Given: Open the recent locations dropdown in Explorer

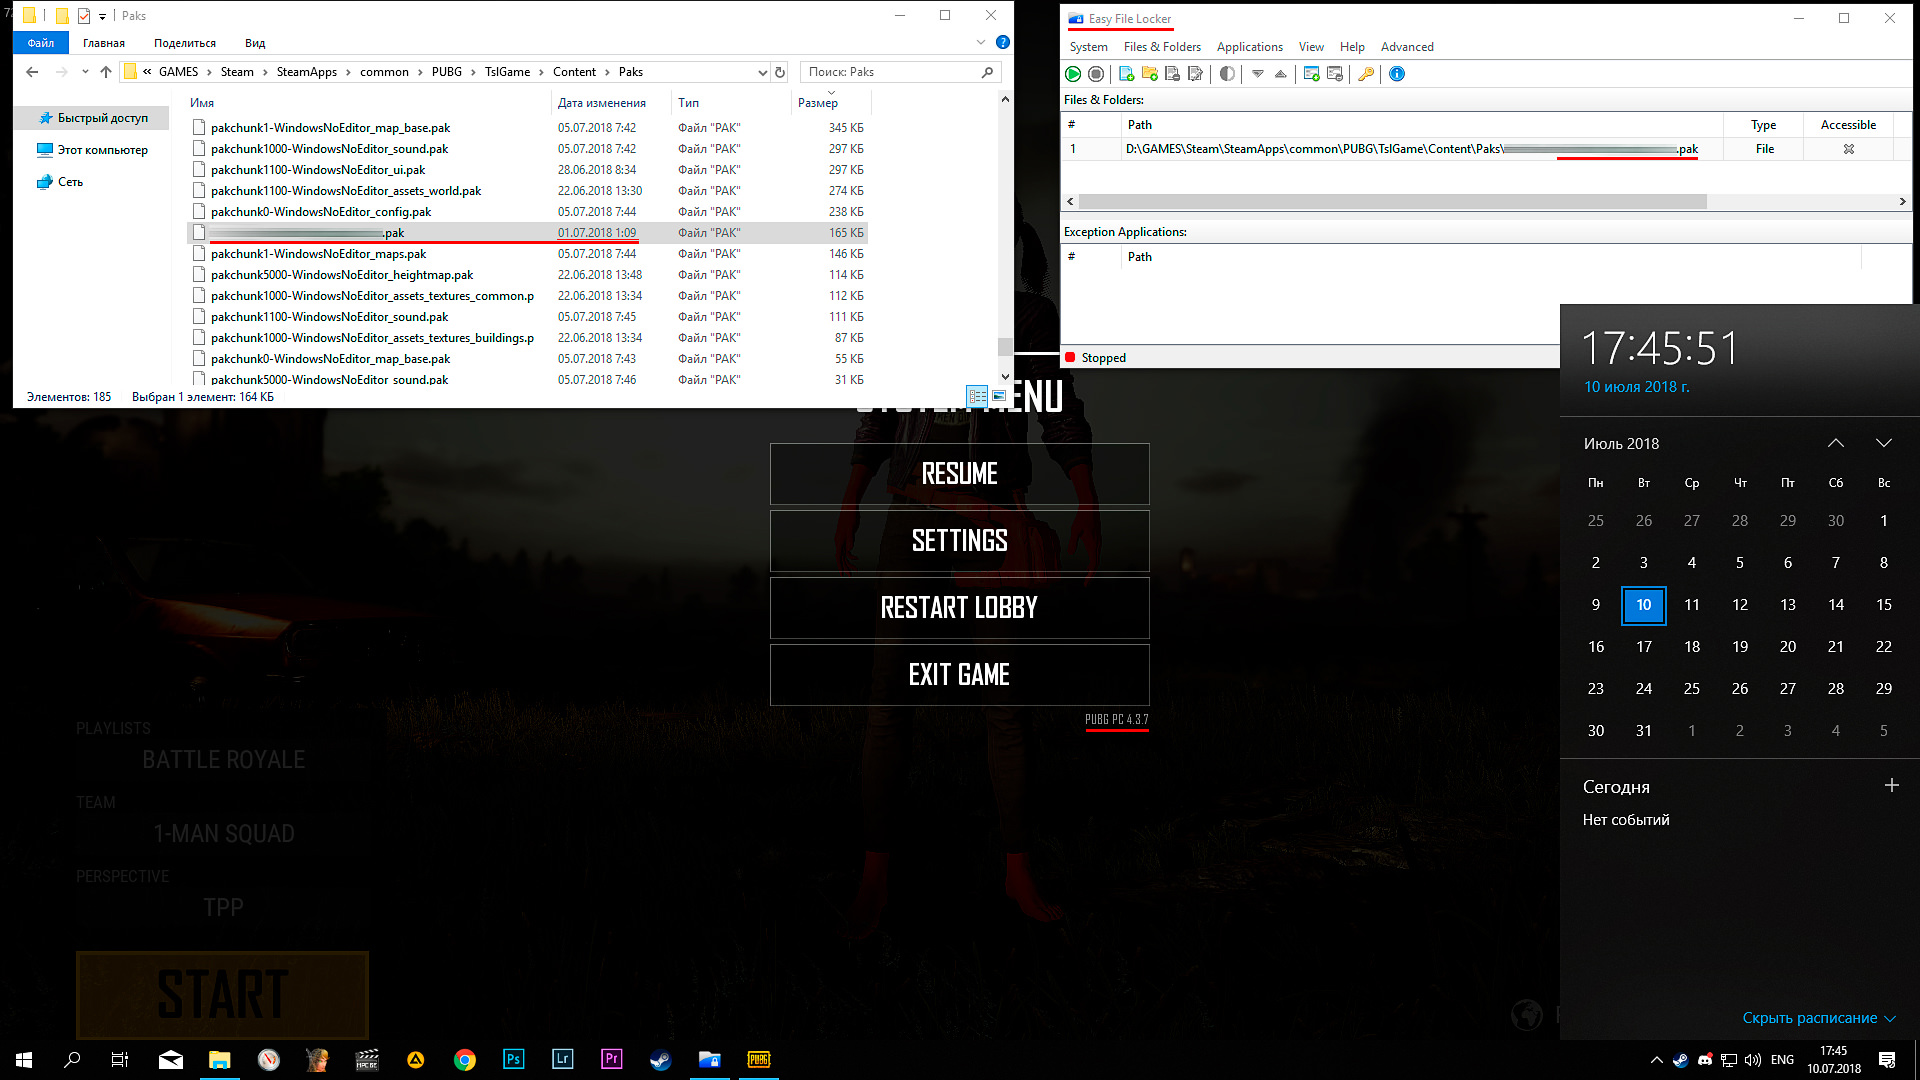Looking at the screenshot, I should (85, 72).
